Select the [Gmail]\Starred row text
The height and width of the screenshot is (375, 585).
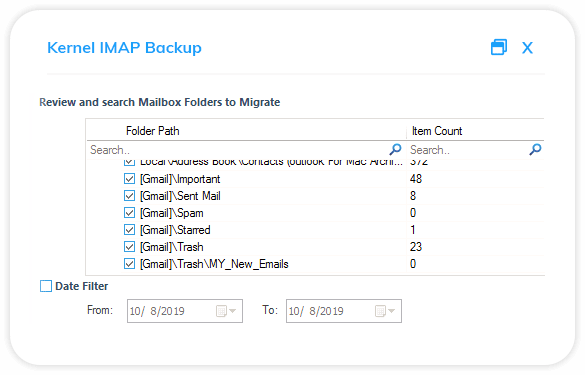click(x=175, y=230)
